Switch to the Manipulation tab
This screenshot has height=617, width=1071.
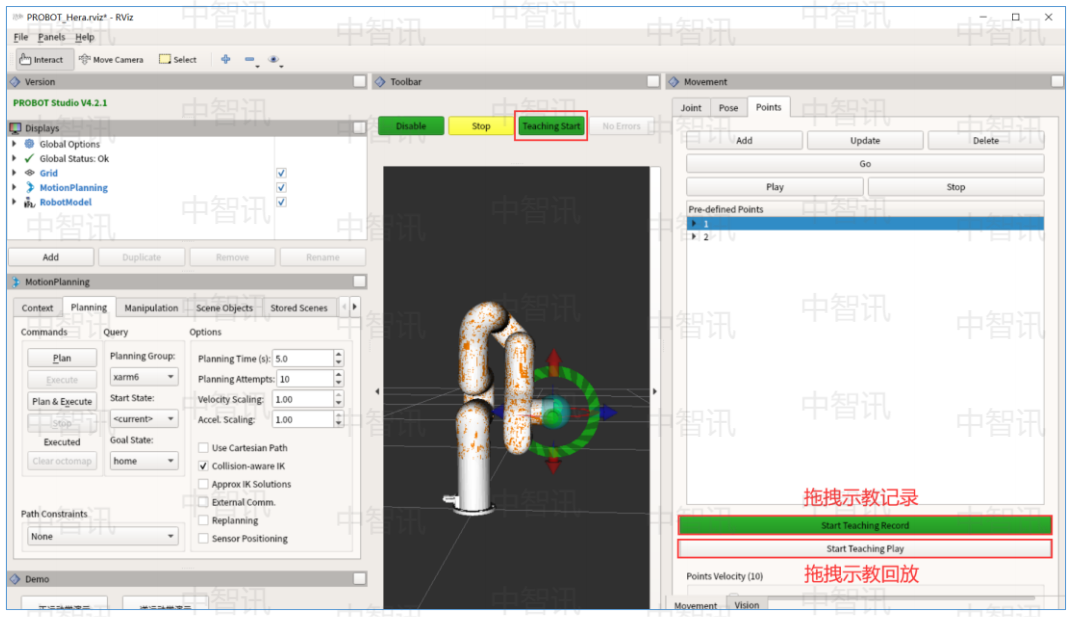click(151, 307)
